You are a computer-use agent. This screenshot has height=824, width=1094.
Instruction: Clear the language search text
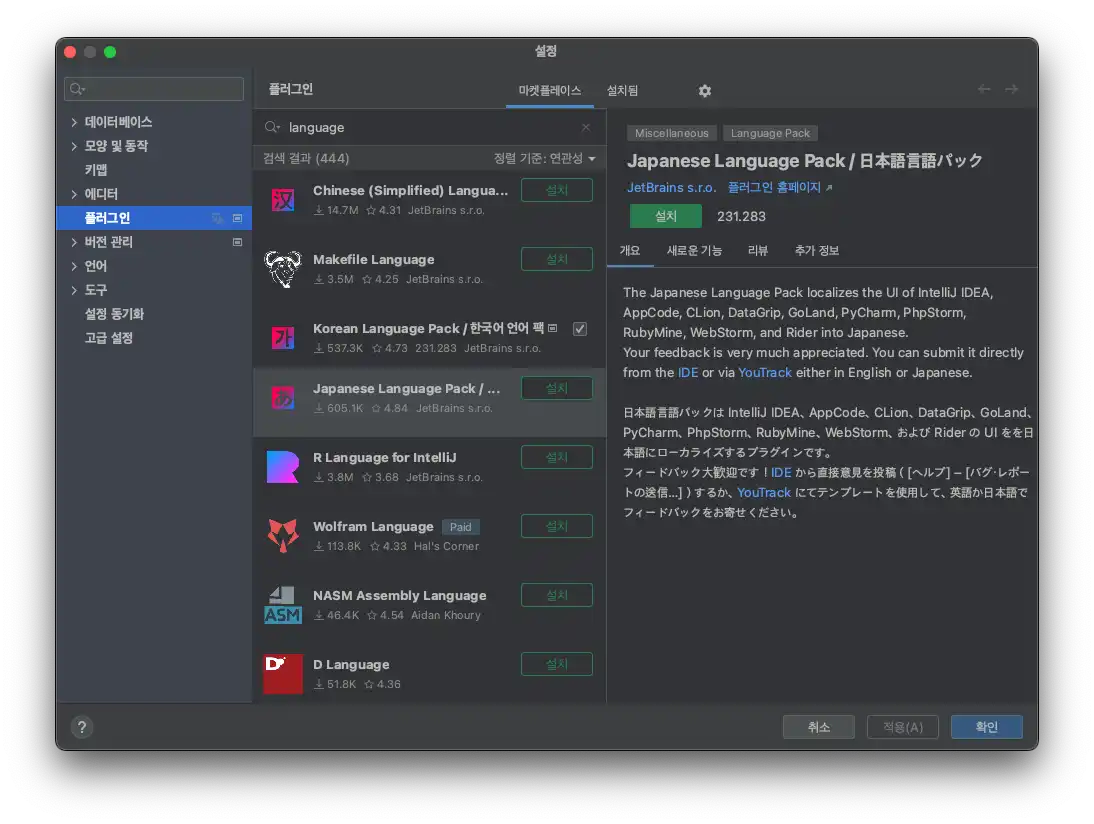point(585,127)
